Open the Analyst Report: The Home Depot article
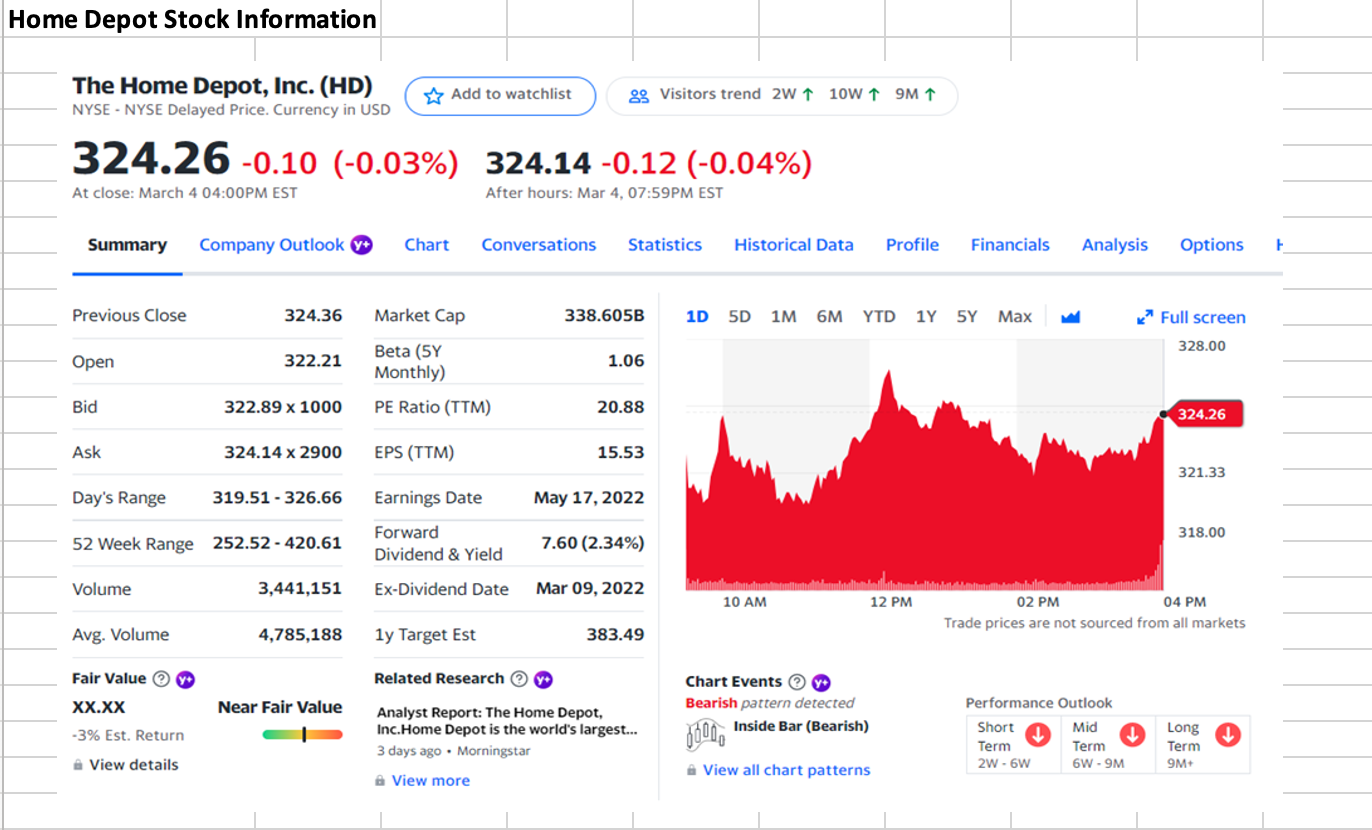Screen dimensions: 1372x830 click(505, 721)
